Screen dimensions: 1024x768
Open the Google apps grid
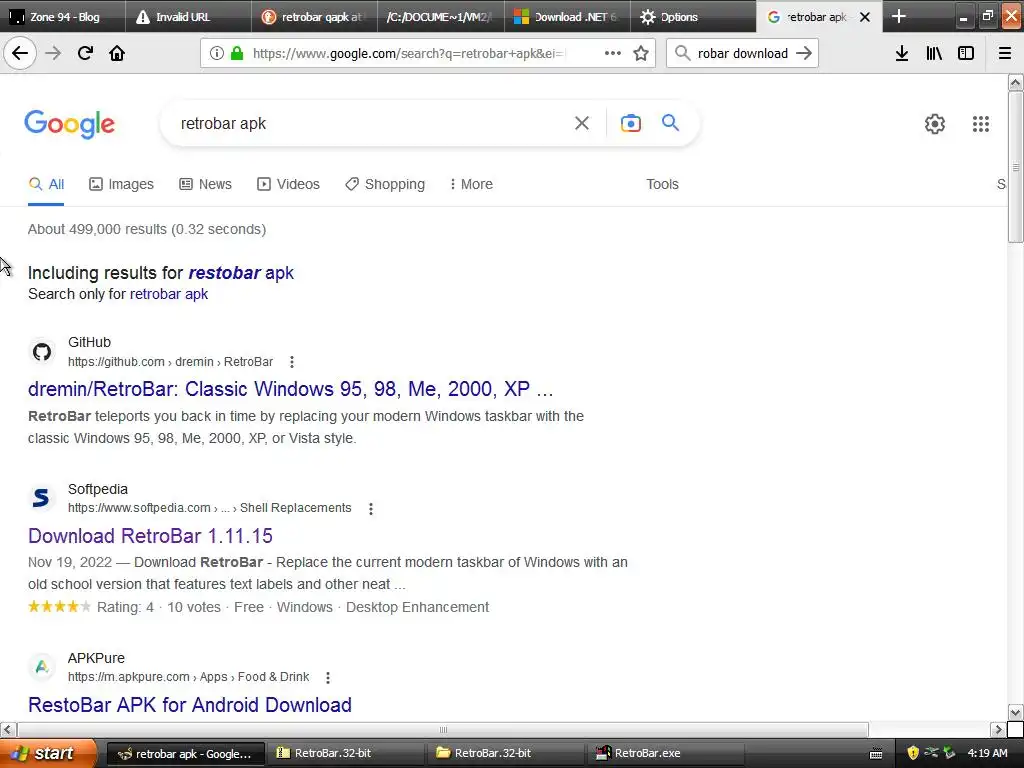[981, 123]
